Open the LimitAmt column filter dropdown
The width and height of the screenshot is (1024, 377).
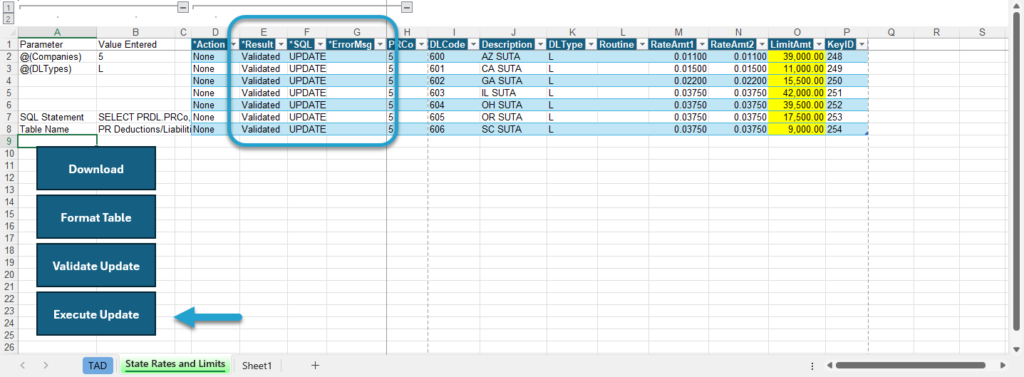point(818,44)
